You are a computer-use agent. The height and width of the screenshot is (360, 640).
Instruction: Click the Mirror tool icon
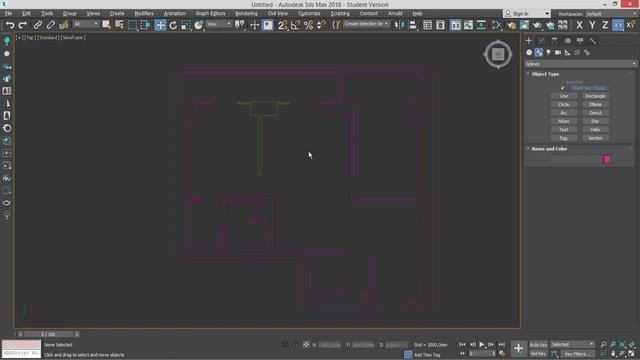pos(399,25)
